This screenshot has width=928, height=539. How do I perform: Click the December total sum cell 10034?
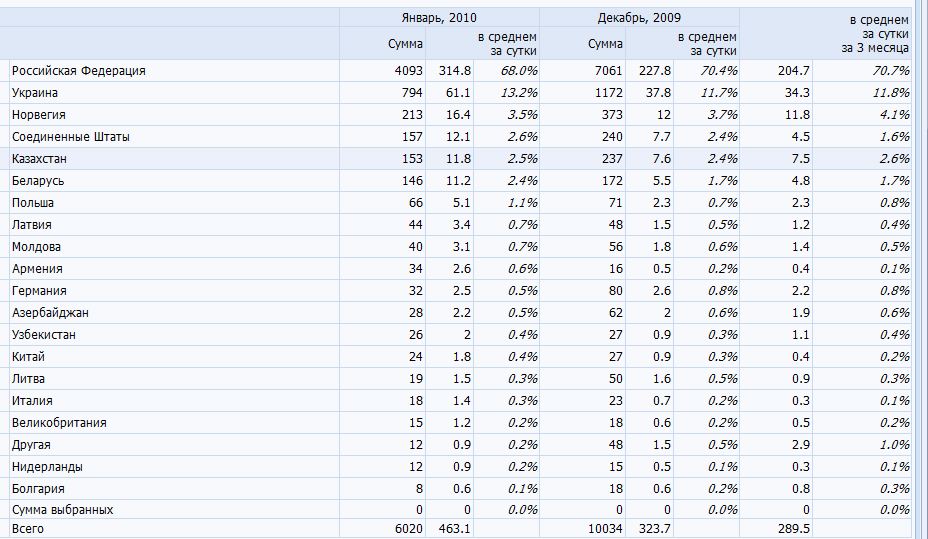click(605, 528)
